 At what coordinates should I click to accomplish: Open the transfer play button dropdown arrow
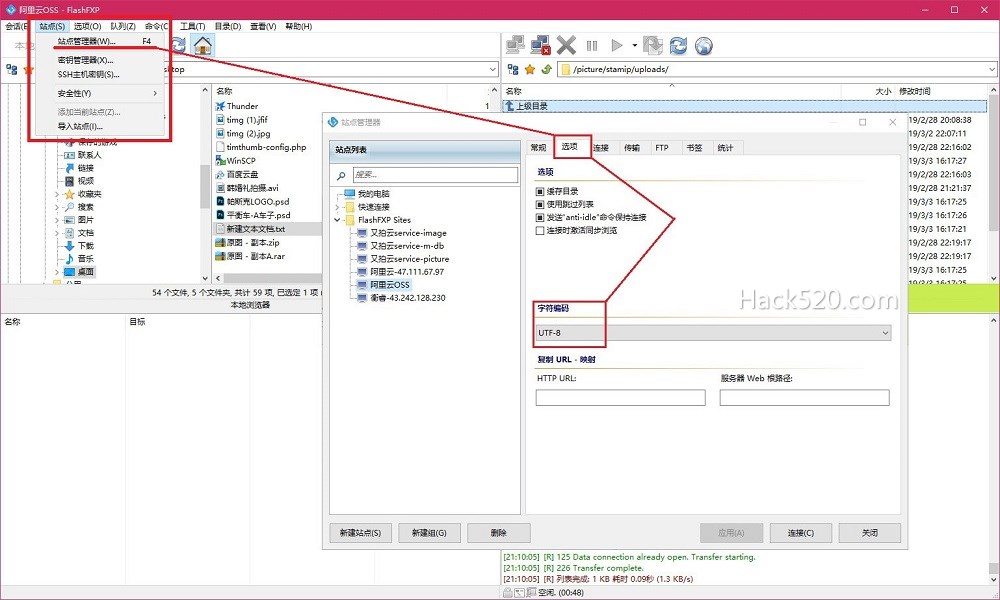635,45
